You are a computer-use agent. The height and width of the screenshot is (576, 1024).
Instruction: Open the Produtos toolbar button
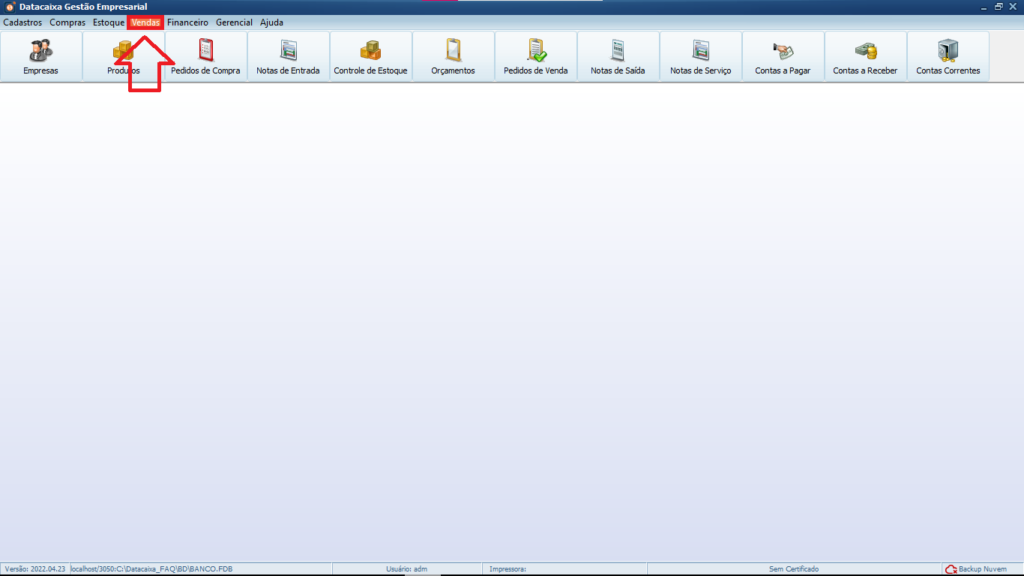click(x=124, y=56)
